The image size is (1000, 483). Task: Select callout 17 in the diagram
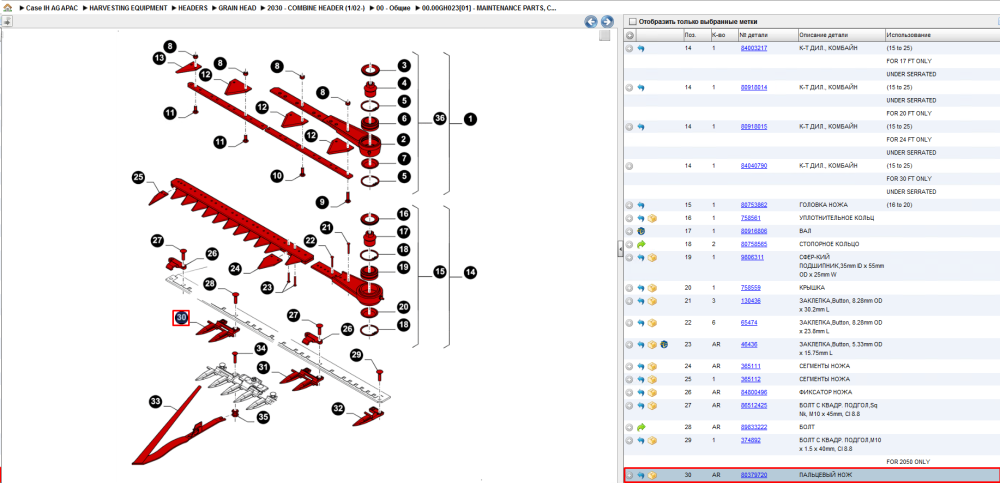point(404,232)
